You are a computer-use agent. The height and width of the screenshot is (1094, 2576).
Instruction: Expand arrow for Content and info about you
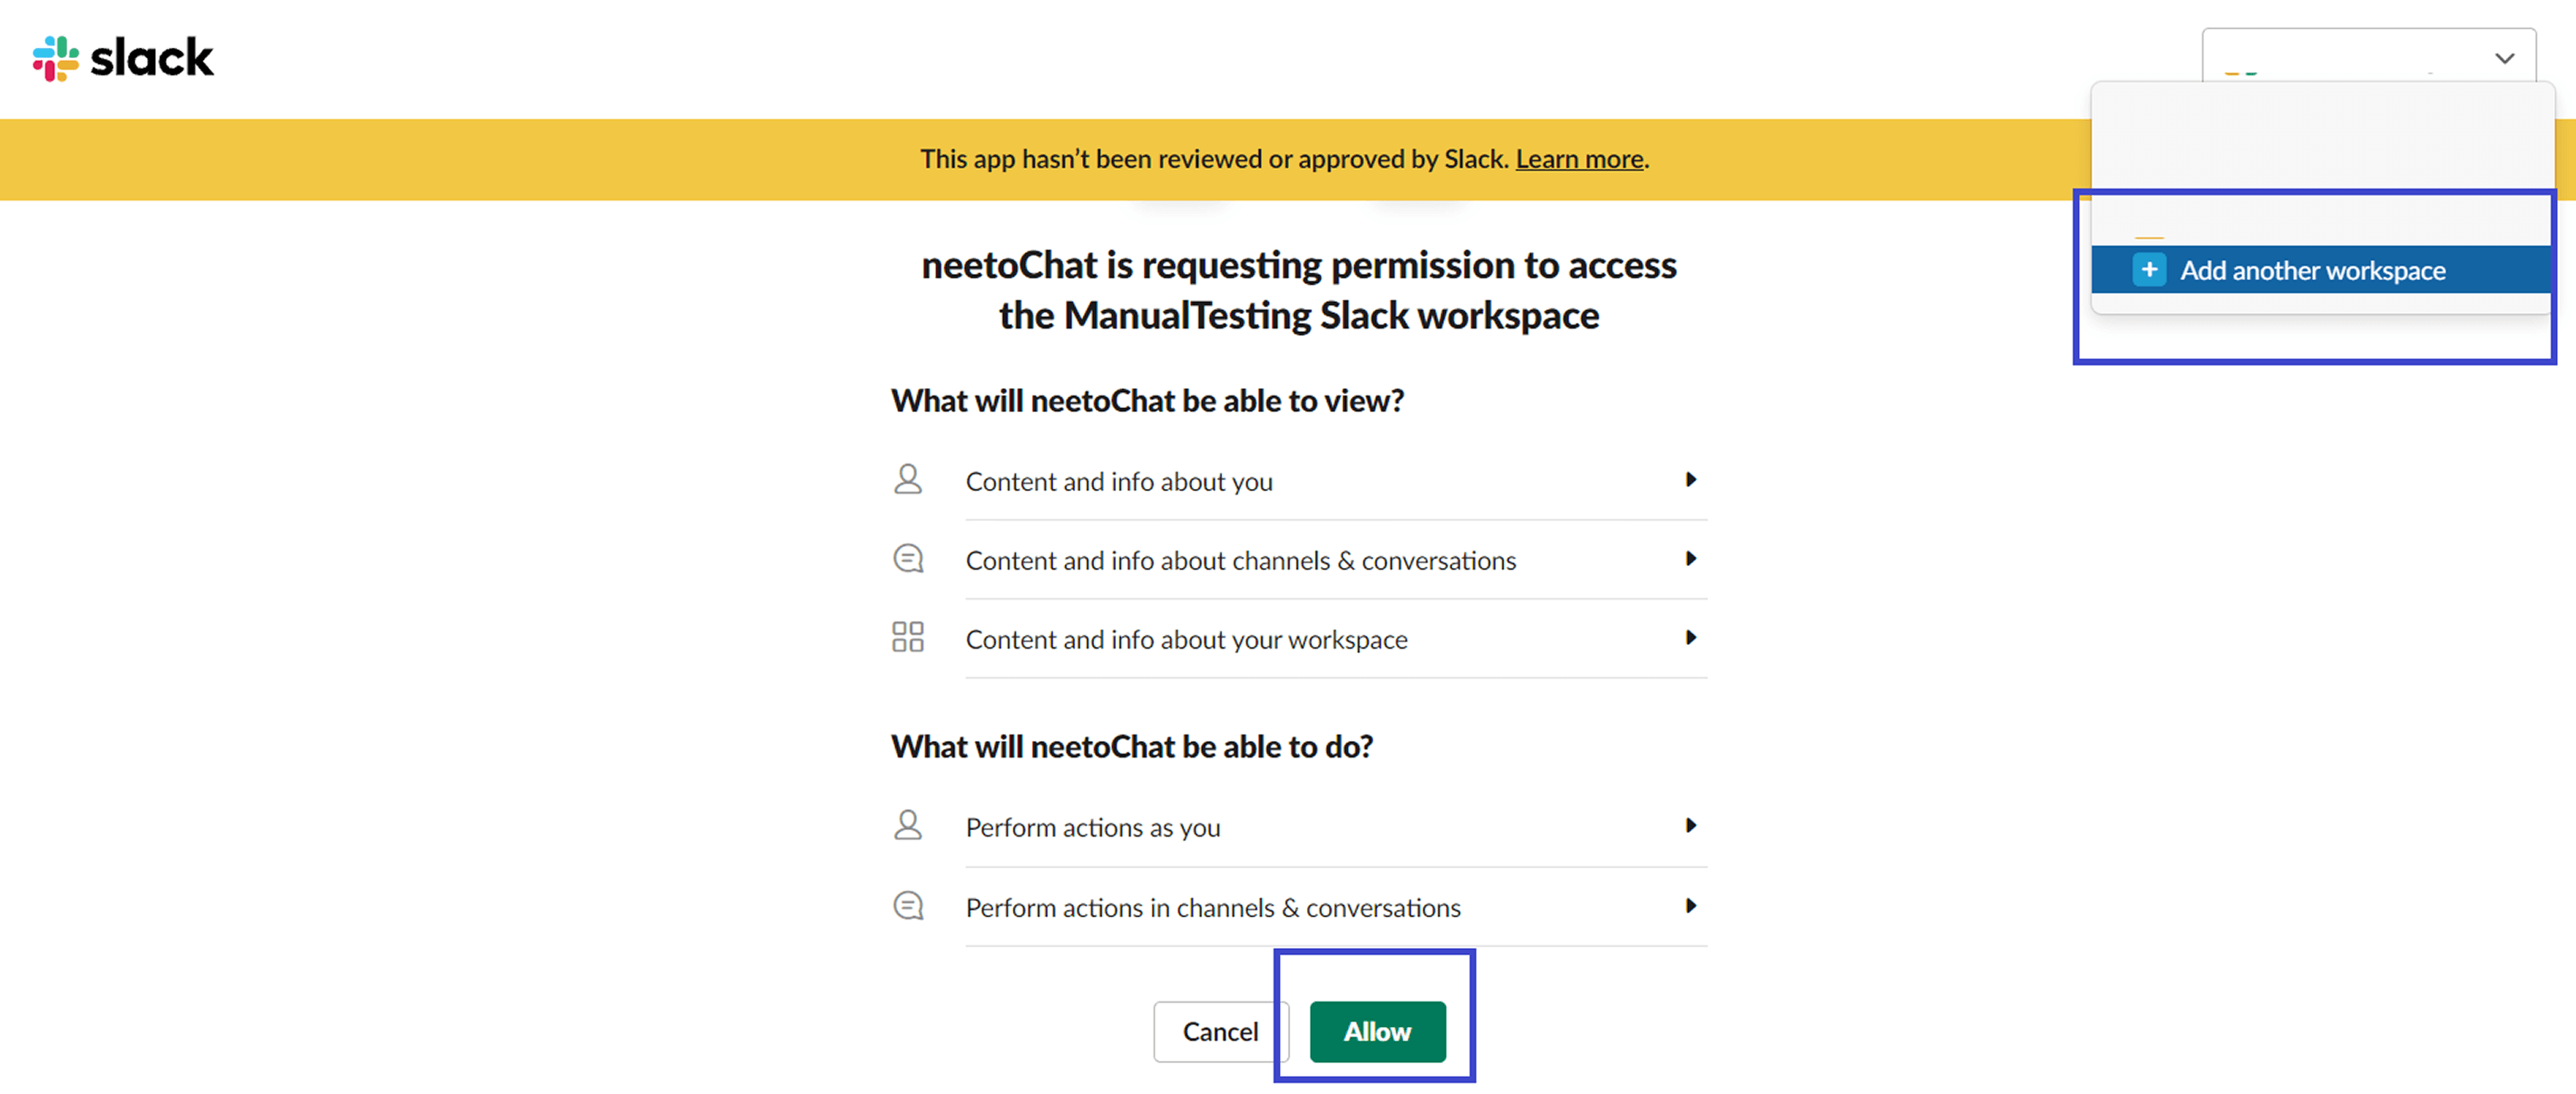1690,480
